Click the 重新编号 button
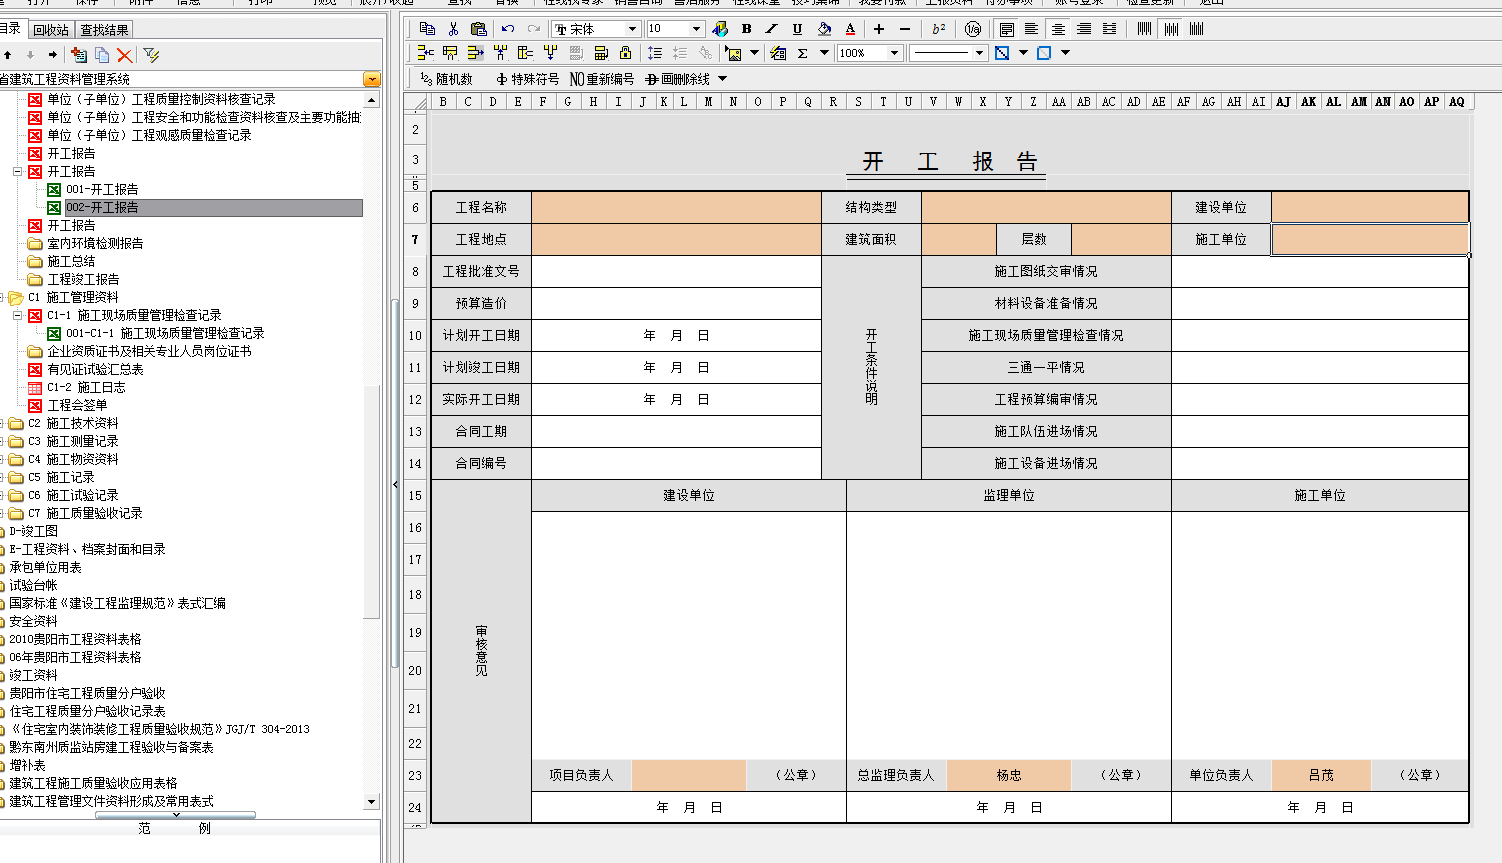The image size is (1502, 863). pos(602,79)
